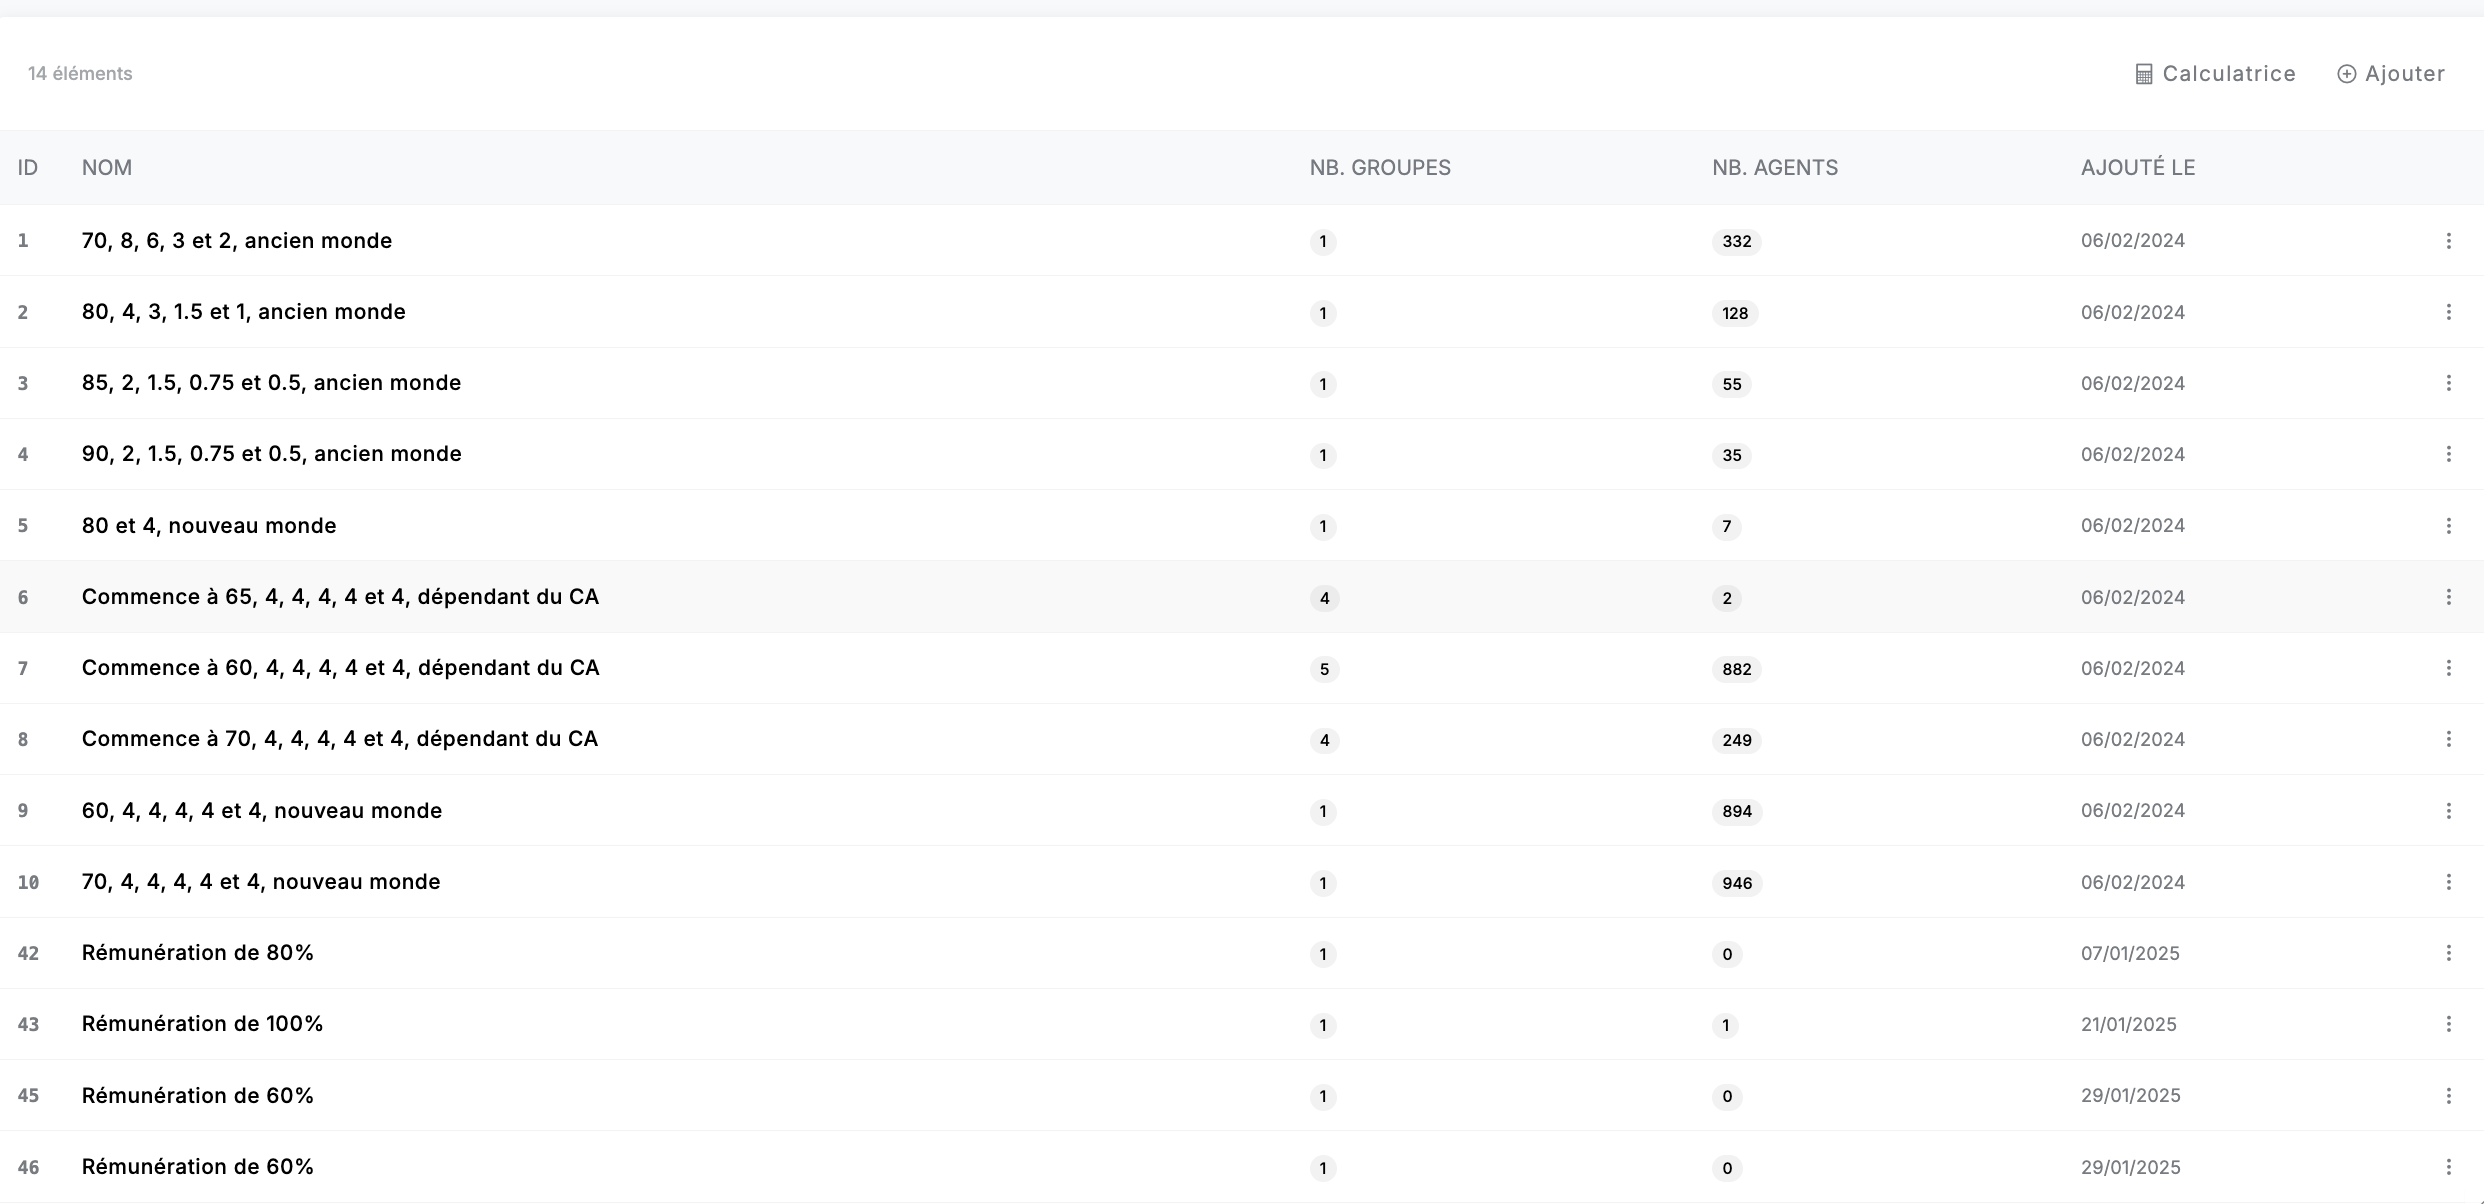Select '70, 8, 6, 3 et 2, ancien monde'
Viewport: 2484px width, 1204px height.
point(237,241)
